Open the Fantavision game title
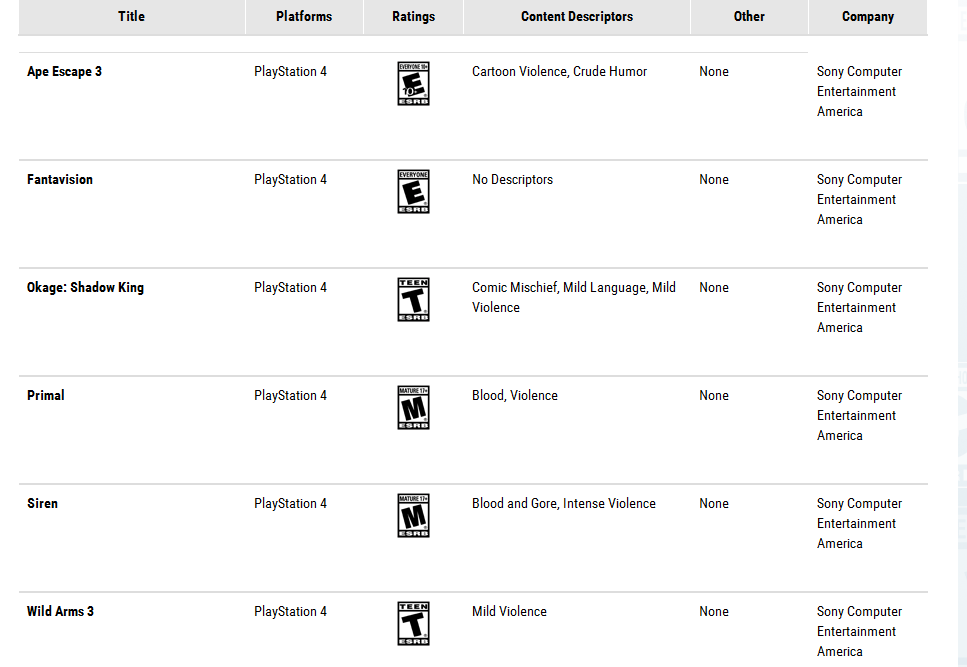The height and width of the screenshot is (667, 967). (x=60, y=180)
